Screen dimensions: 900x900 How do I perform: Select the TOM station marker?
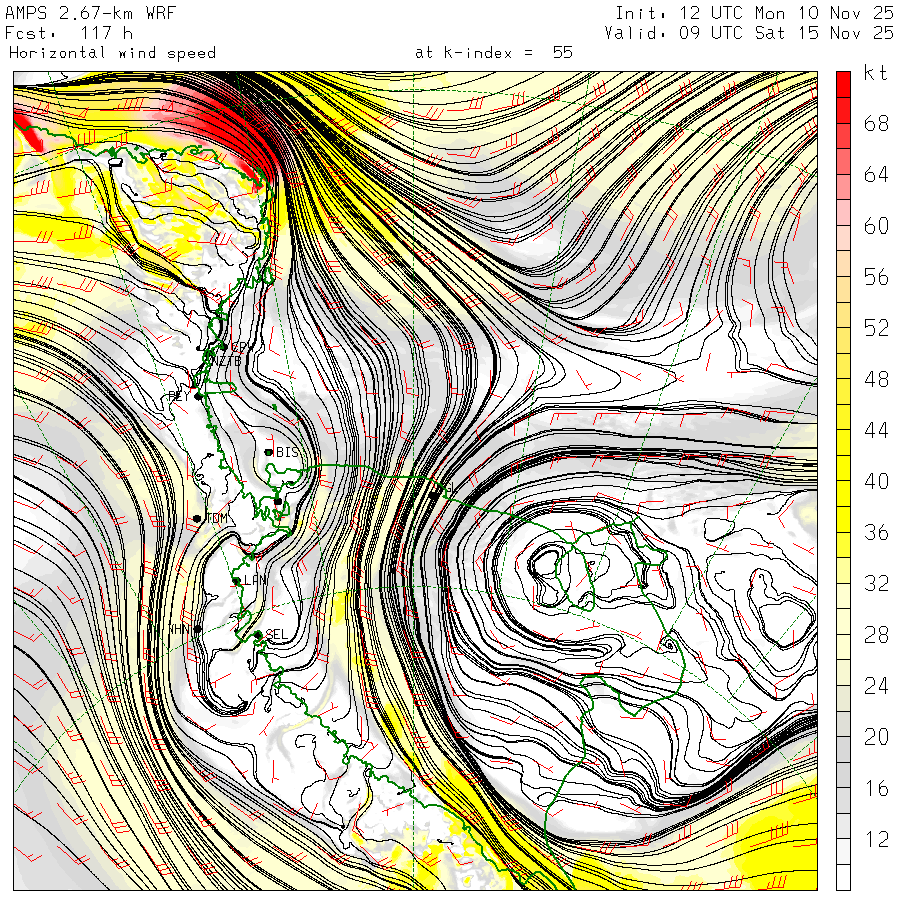pyautogui.click(x=198, y=518)
